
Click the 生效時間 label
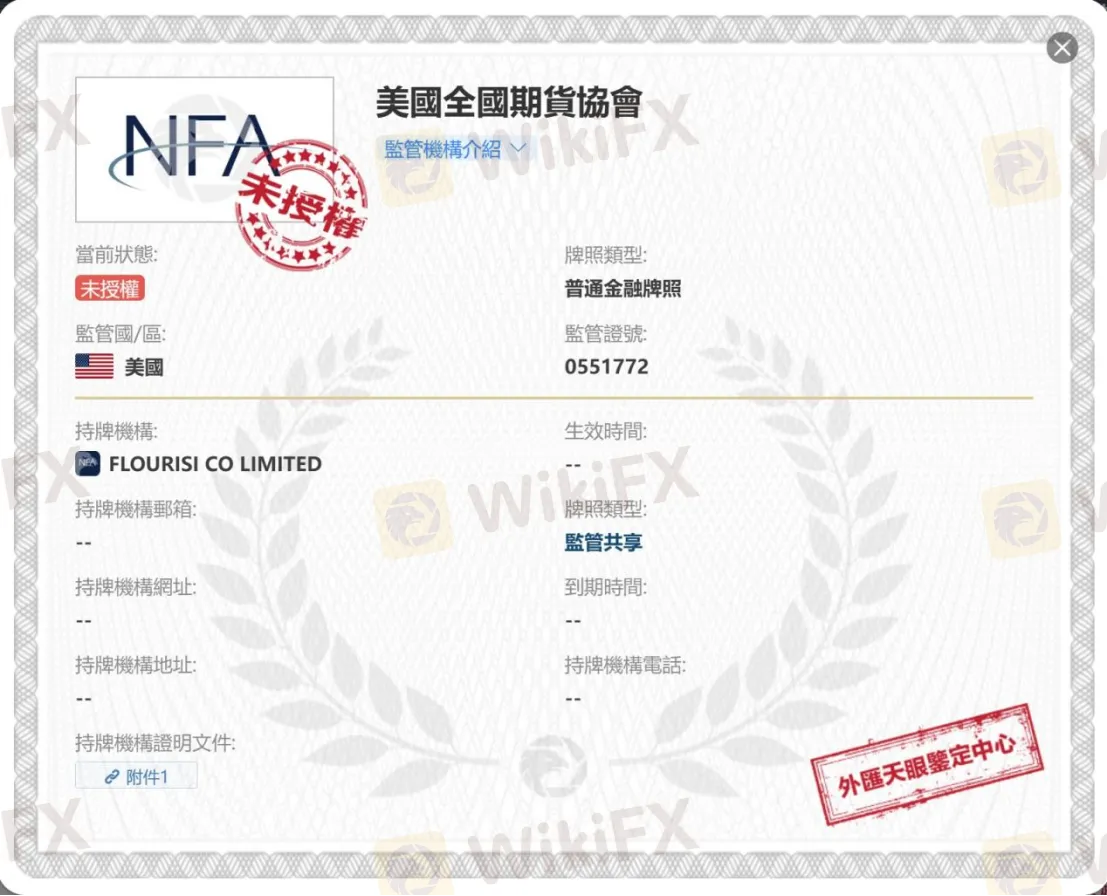606,431
